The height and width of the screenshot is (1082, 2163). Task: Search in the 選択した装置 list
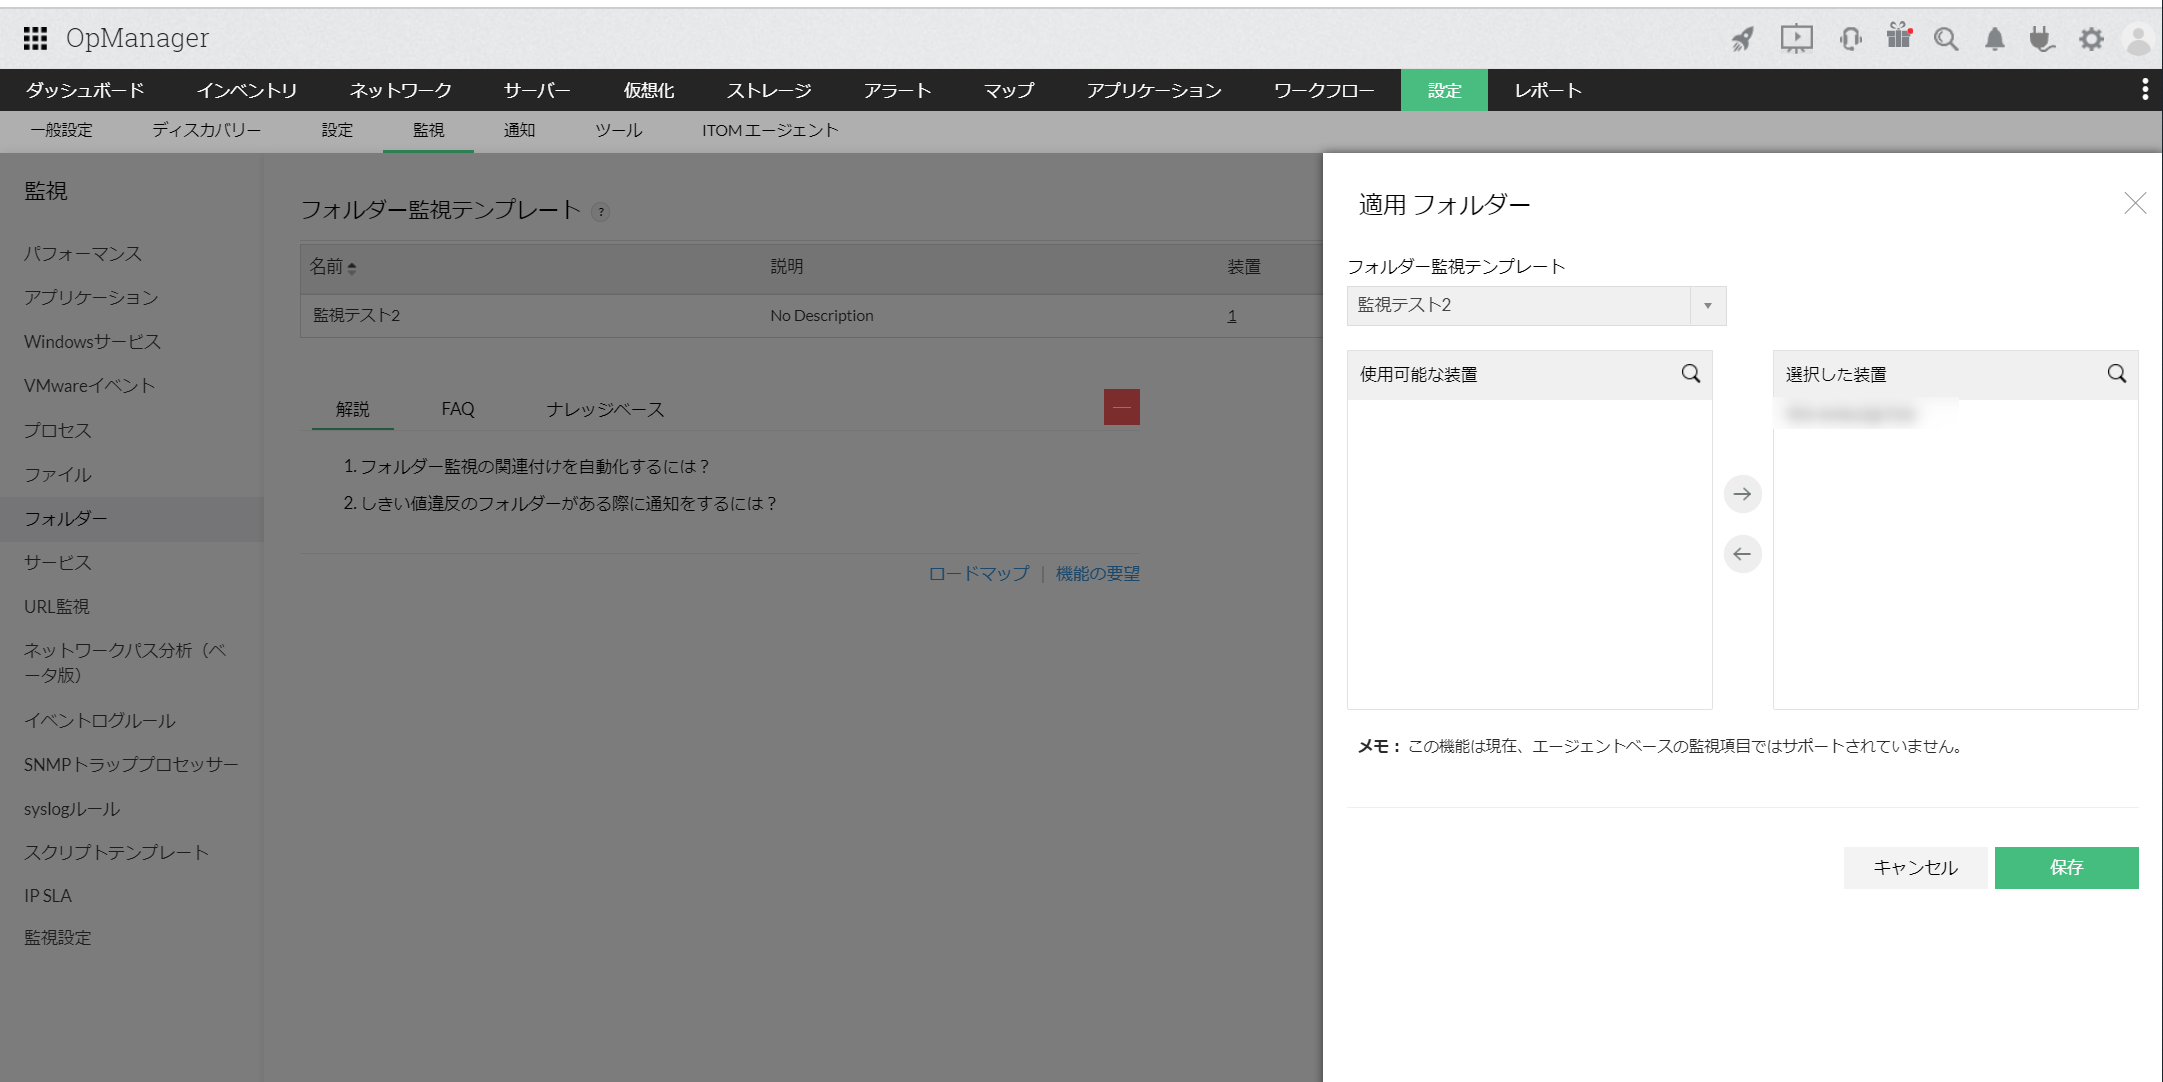(2116, 374)
